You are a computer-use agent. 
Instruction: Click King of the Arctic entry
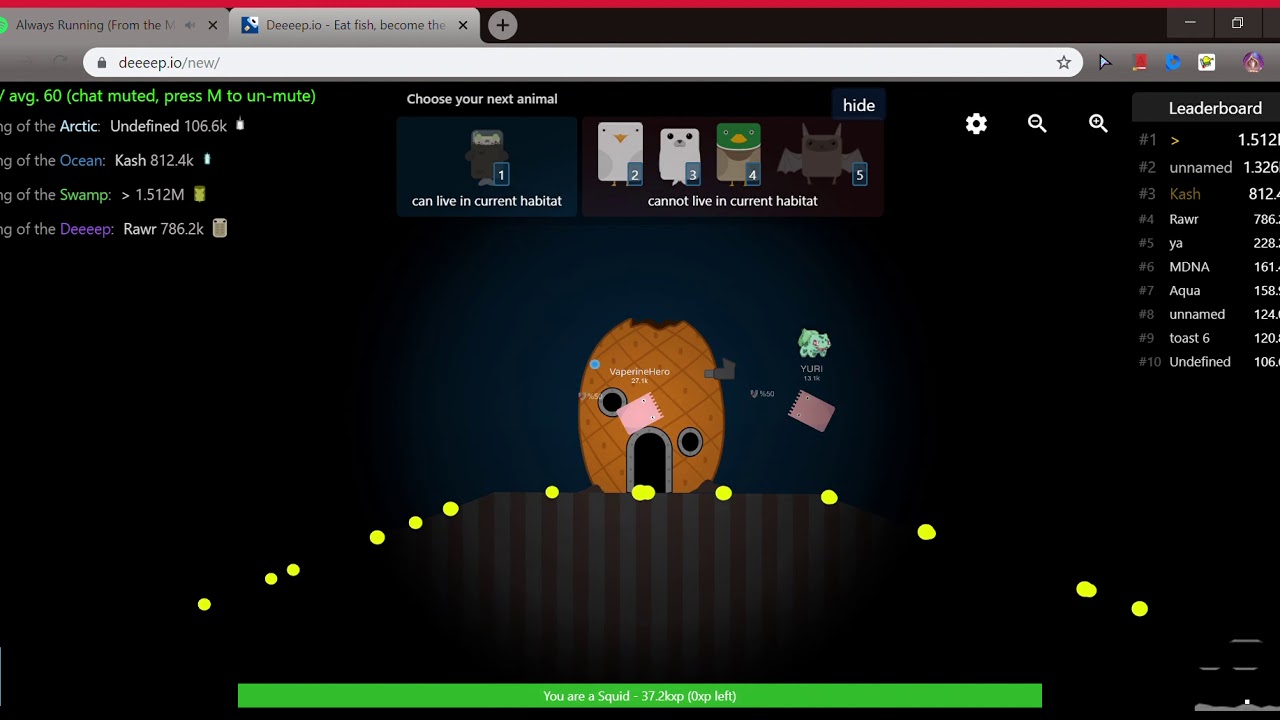point(122,126)
